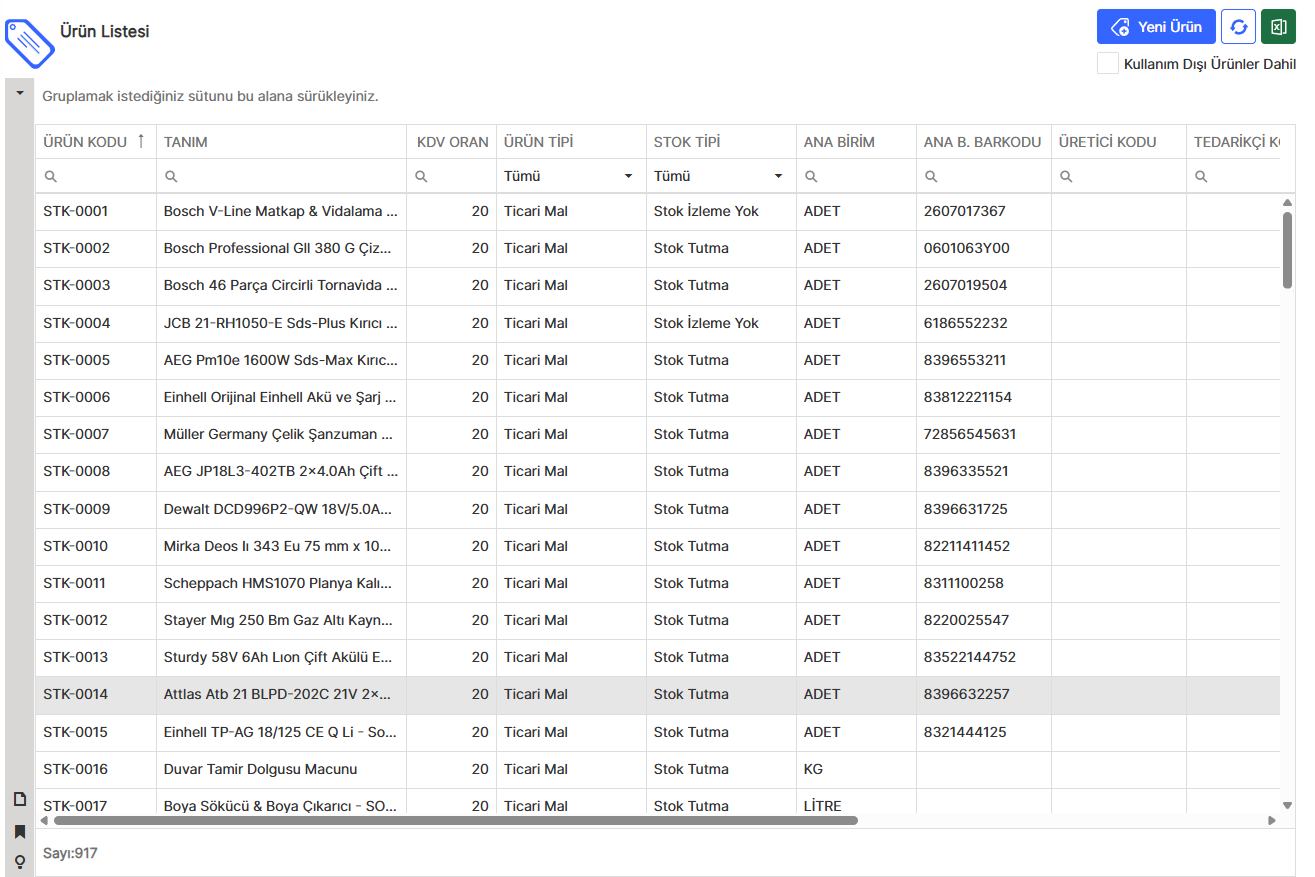Open the ÜRÜN TİPİ filter dropdown

(628, 176)
